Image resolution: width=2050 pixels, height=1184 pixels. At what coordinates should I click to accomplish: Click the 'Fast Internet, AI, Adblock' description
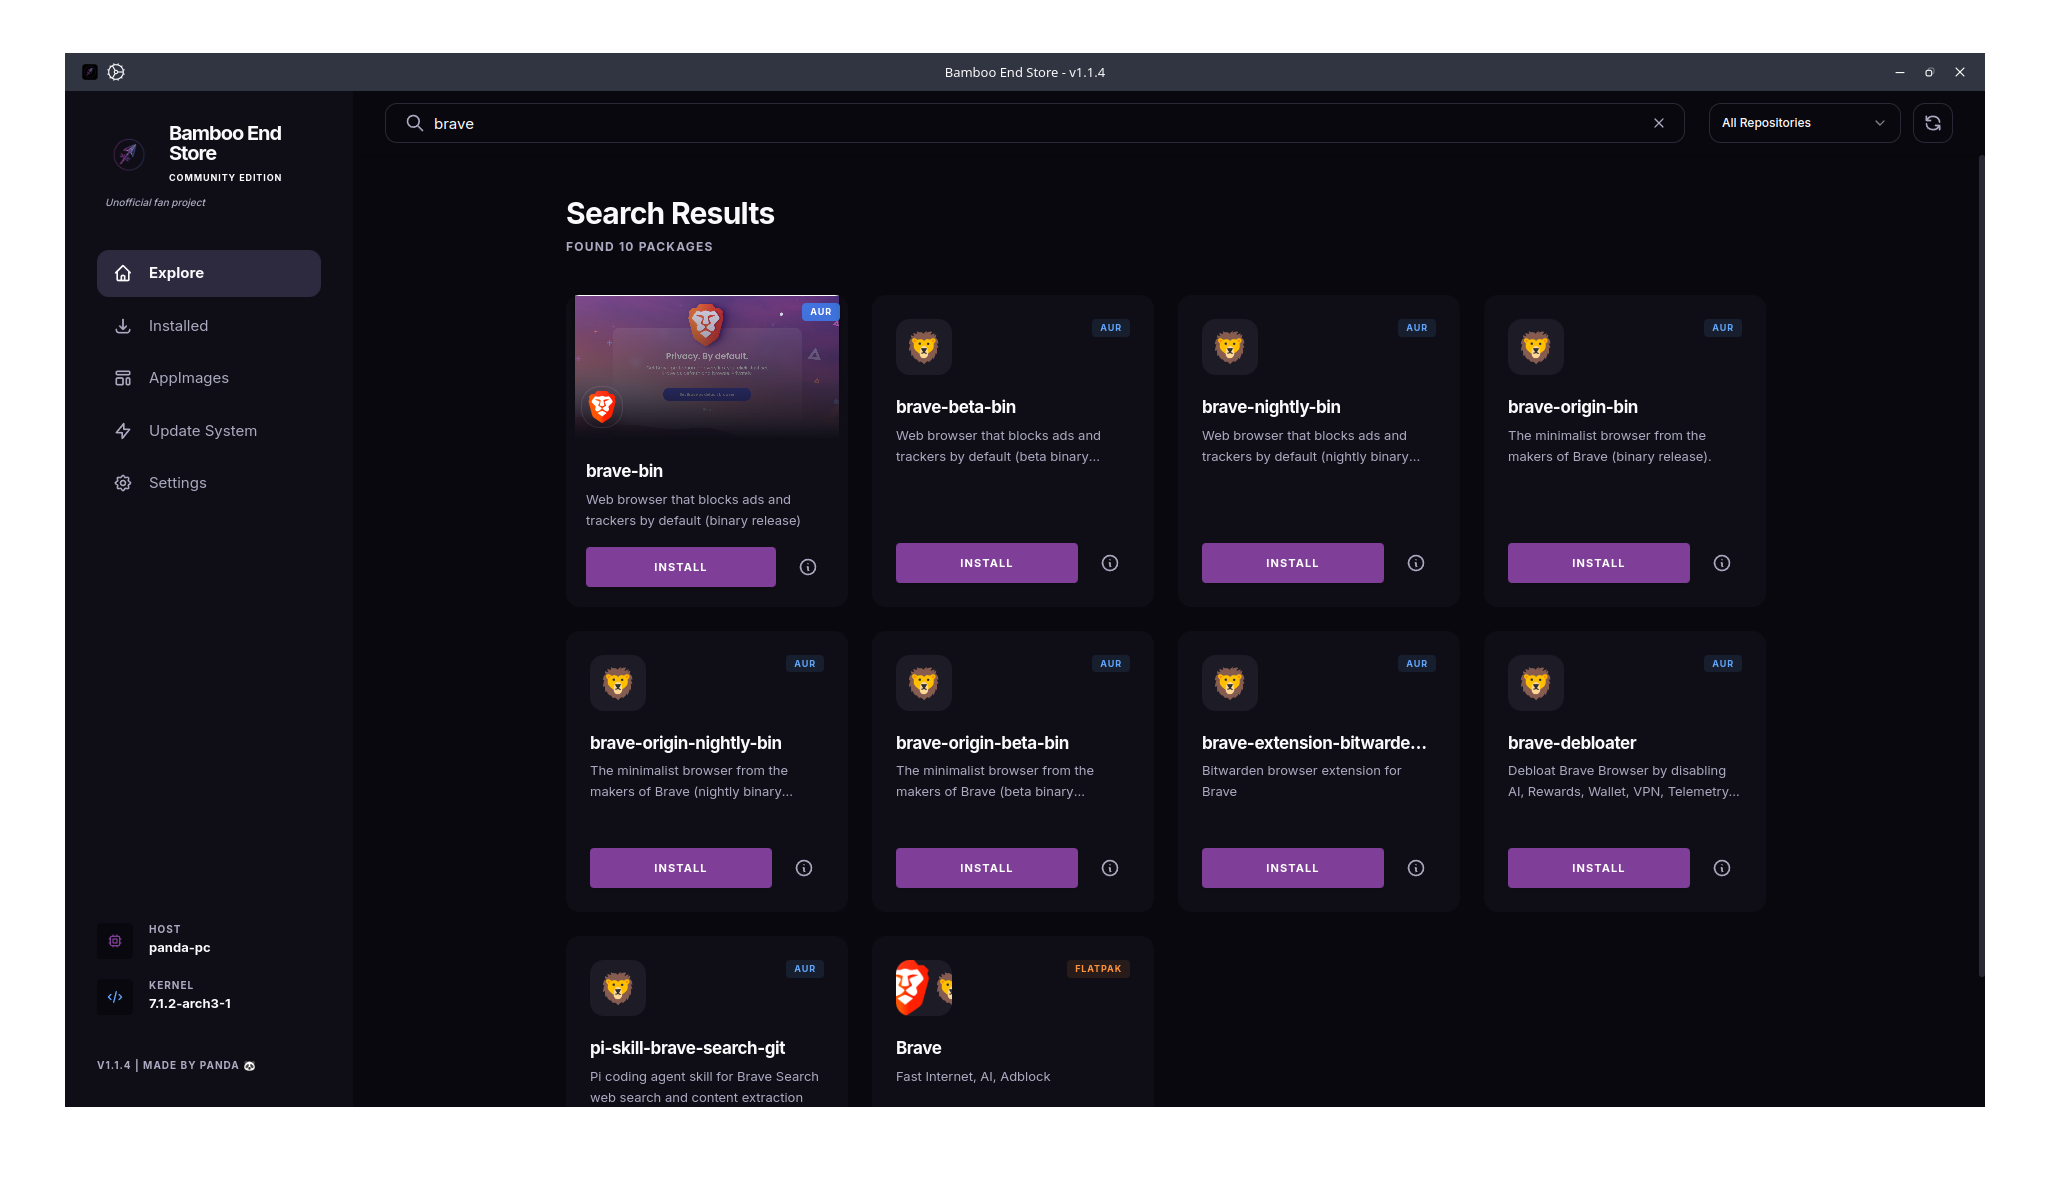973,1077
